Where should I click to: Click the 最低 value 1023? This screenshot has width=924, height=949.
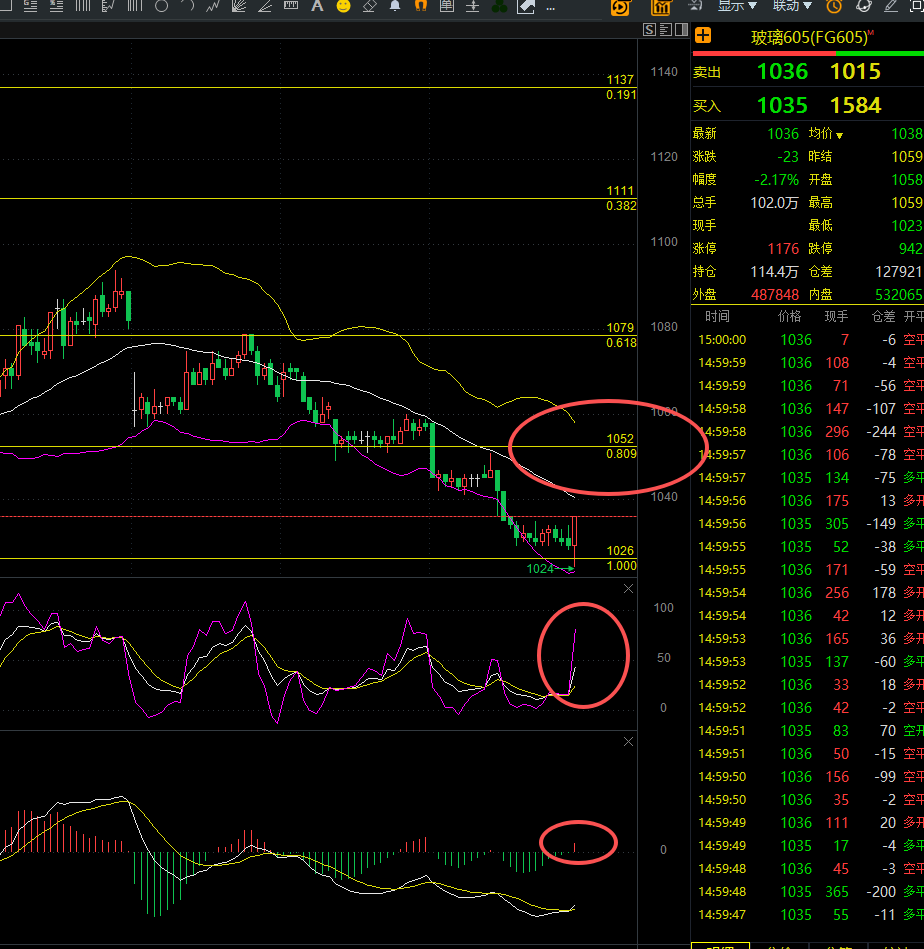(x=906, y=226)
